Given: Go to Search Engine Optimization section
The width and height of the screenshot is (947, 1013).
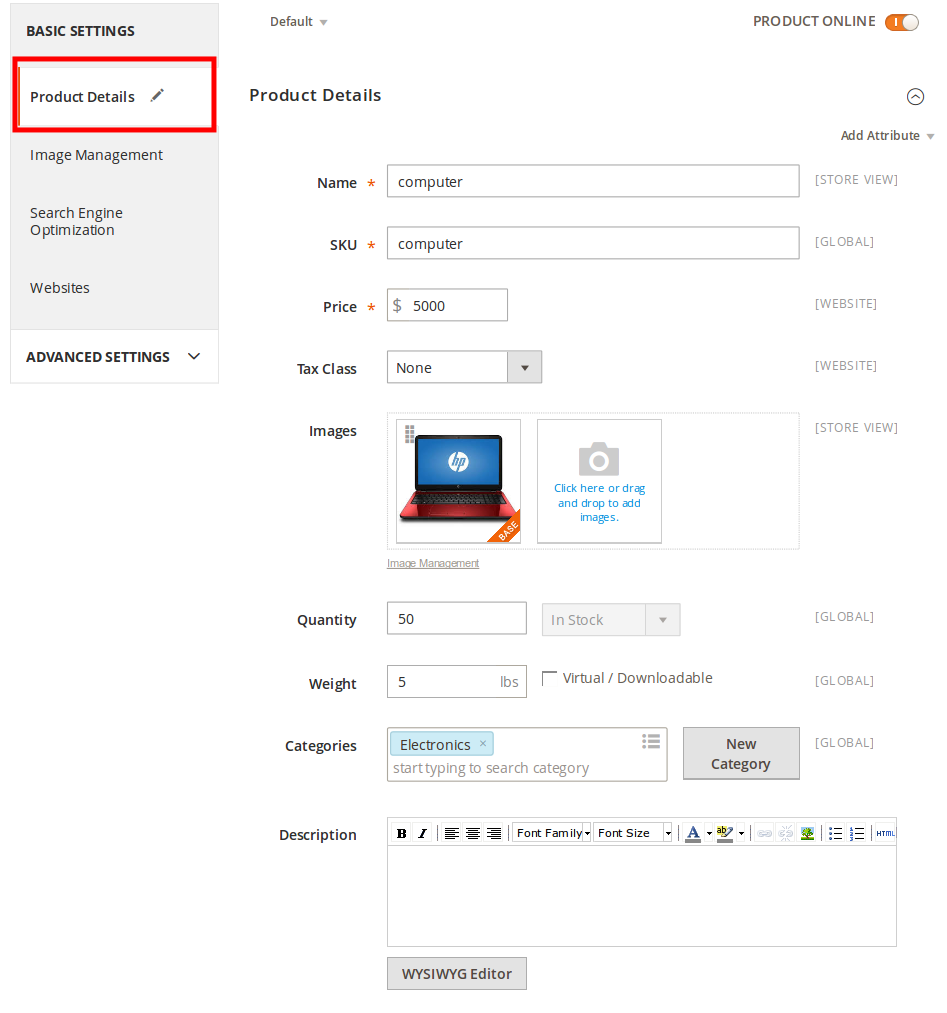Looking at the screenshot, I should [x=76, y=221].
